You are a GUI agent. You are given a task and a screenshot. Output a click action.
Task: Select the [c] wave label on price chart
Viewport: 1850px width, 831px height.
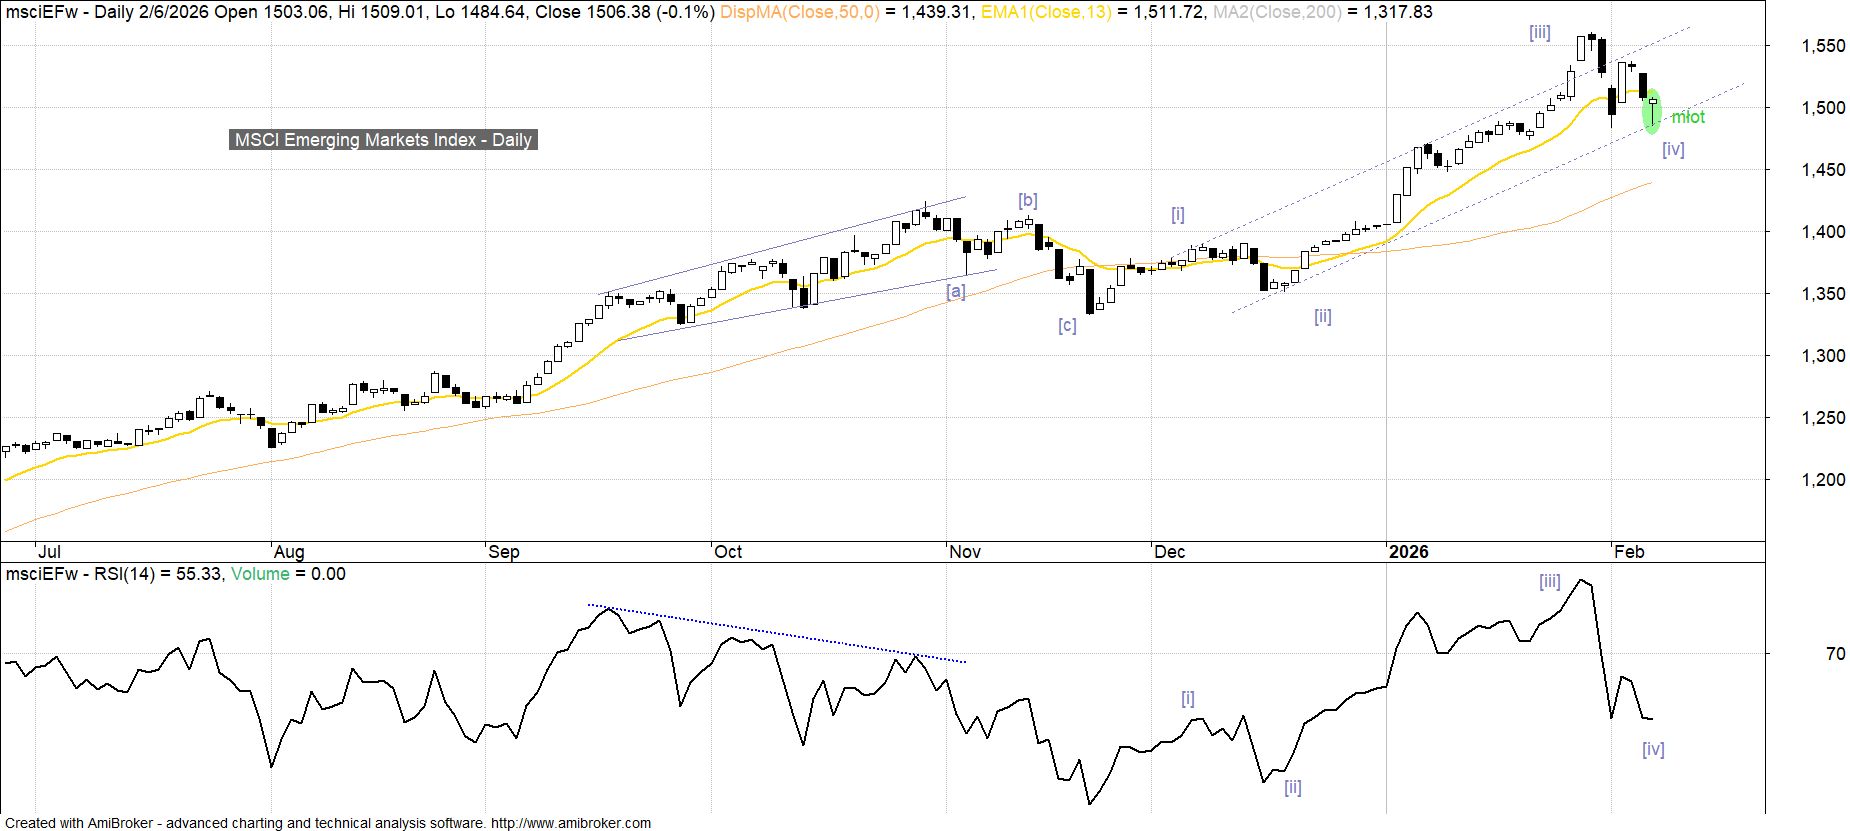(1067, 325)
